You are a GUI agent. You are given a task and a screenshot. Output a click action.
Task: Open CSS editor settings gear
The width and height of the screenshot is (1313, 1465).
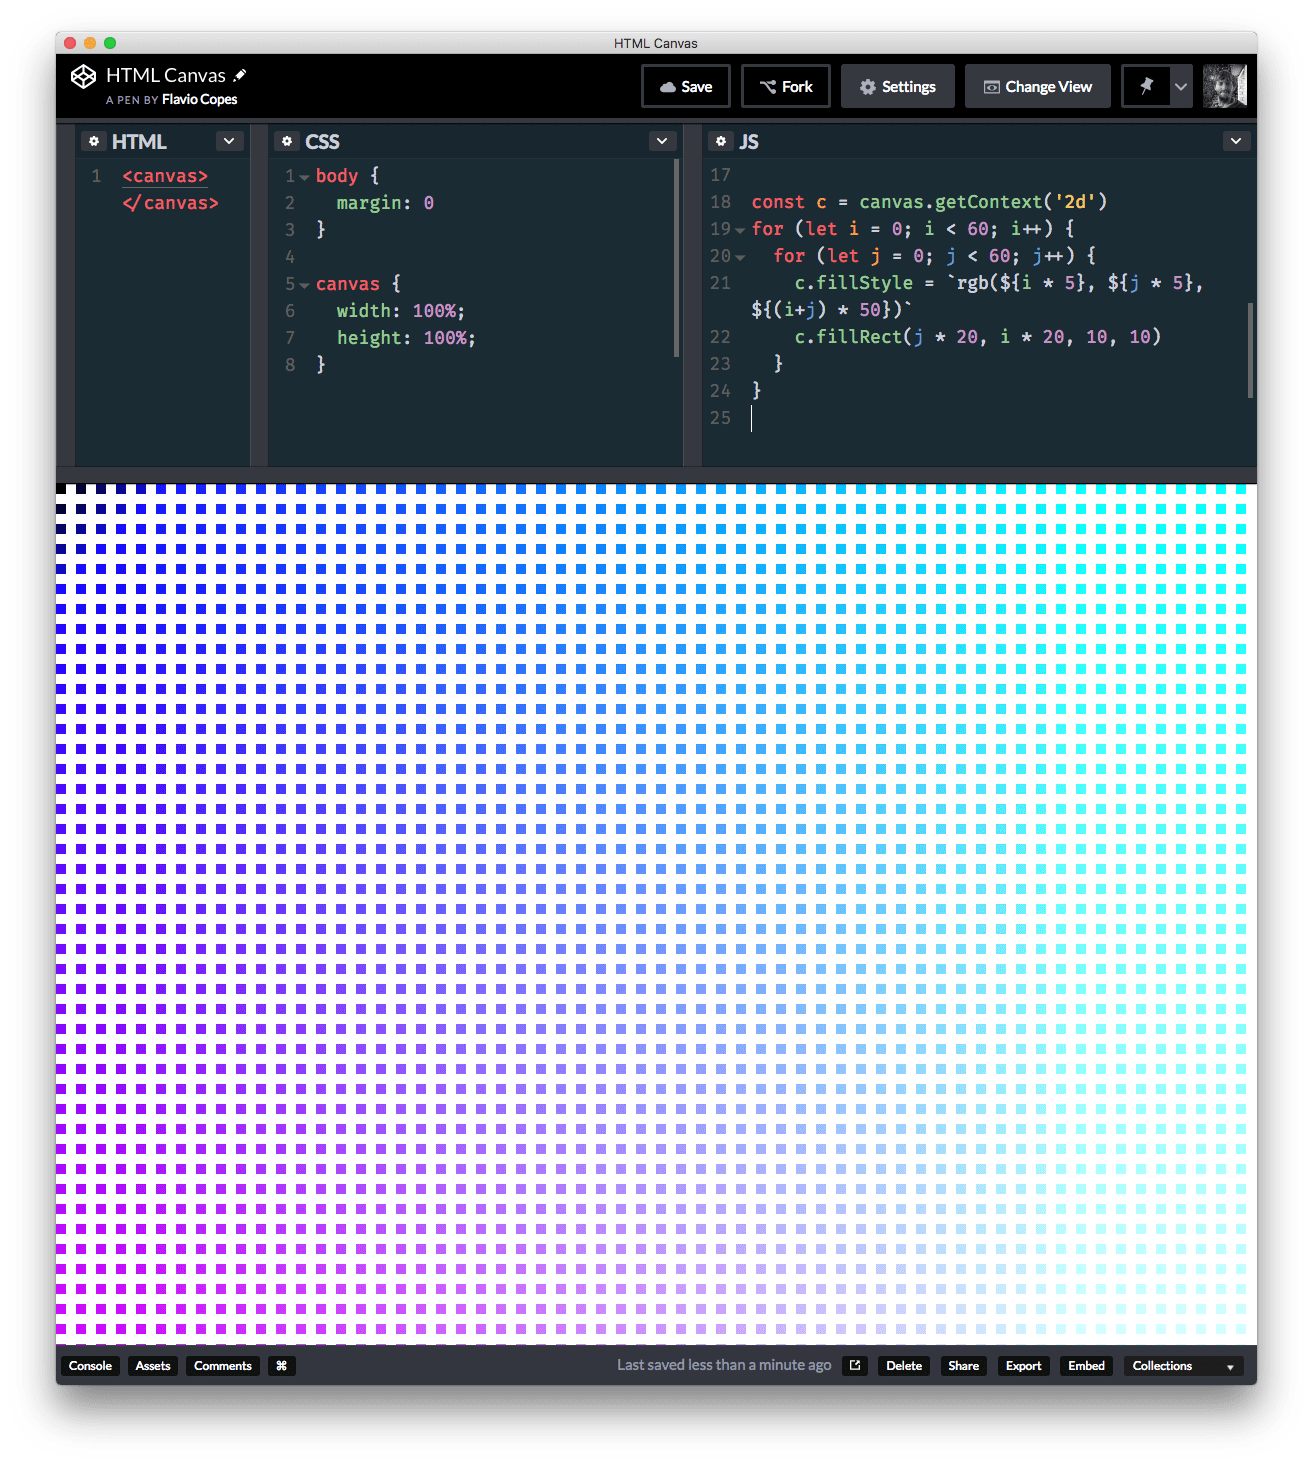click(x=287, y=142)
